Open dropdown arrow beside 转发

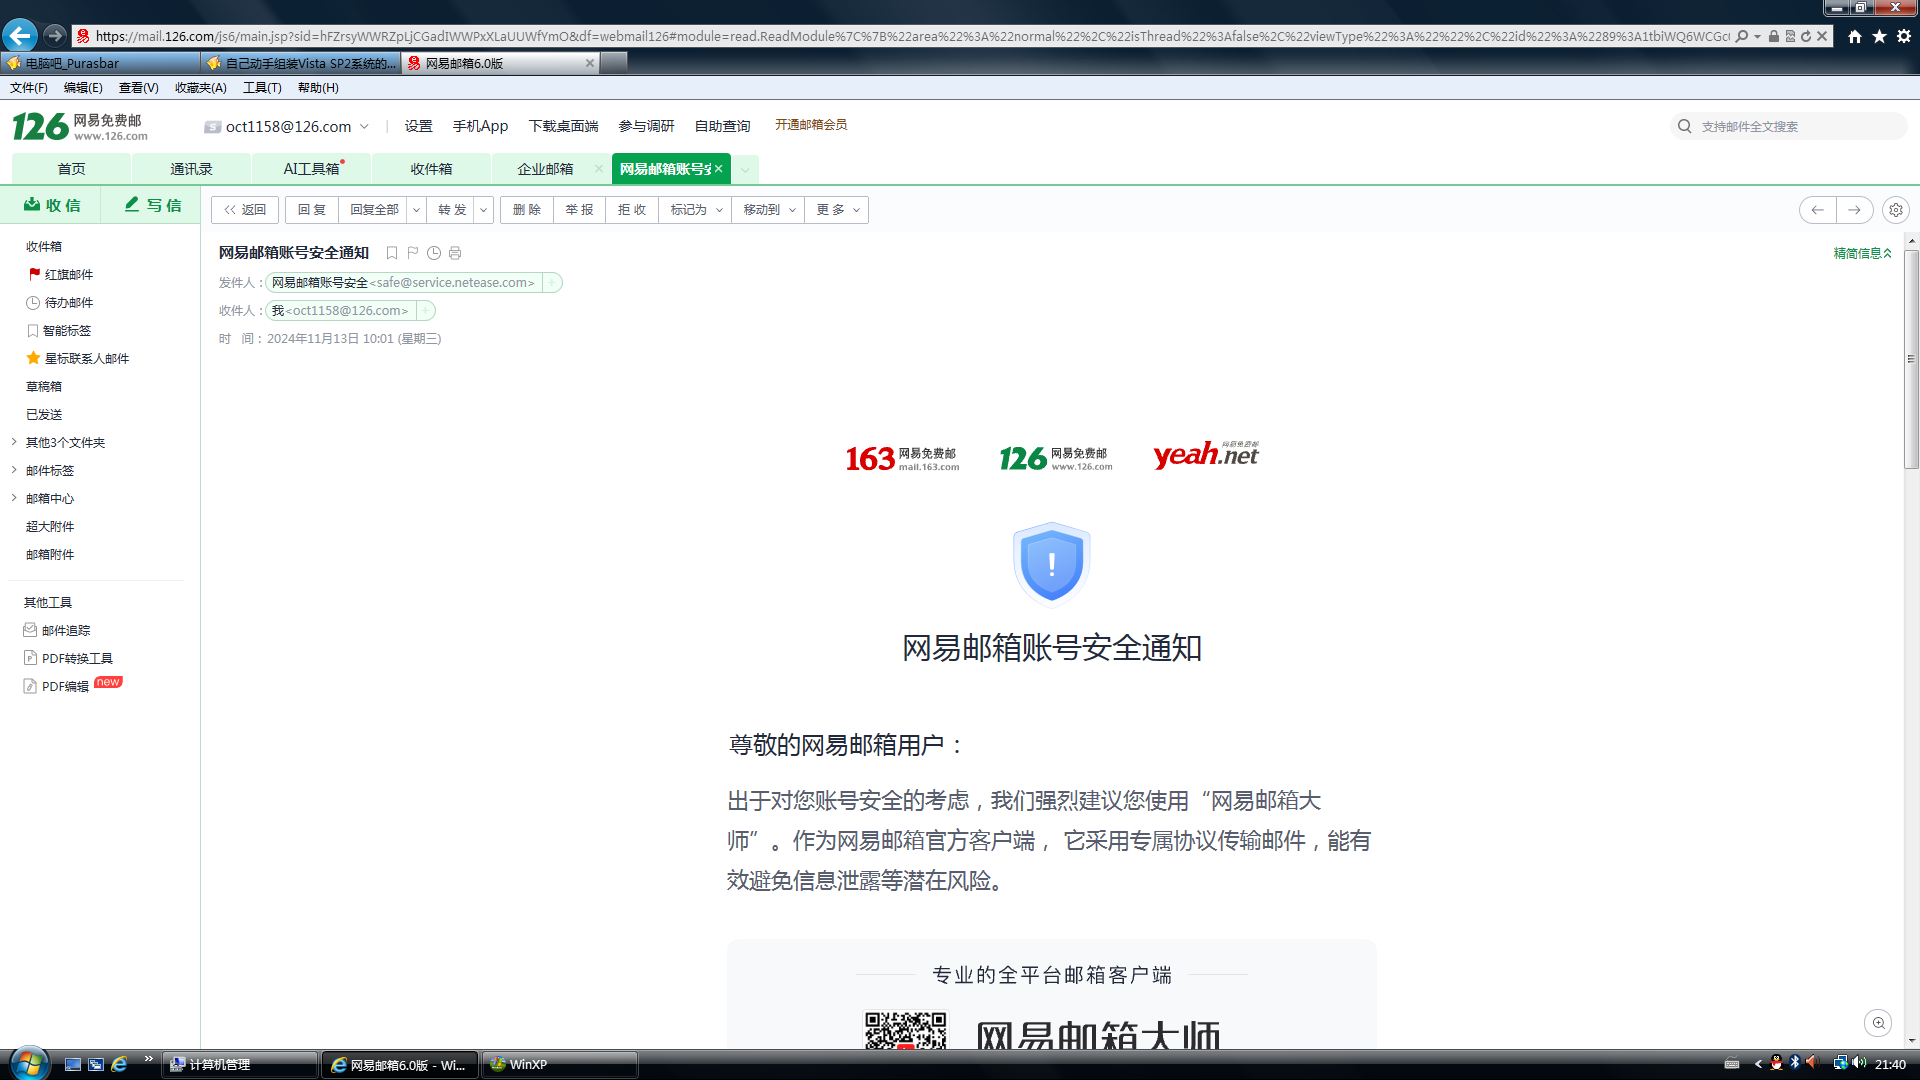click(x=484, y=210)
